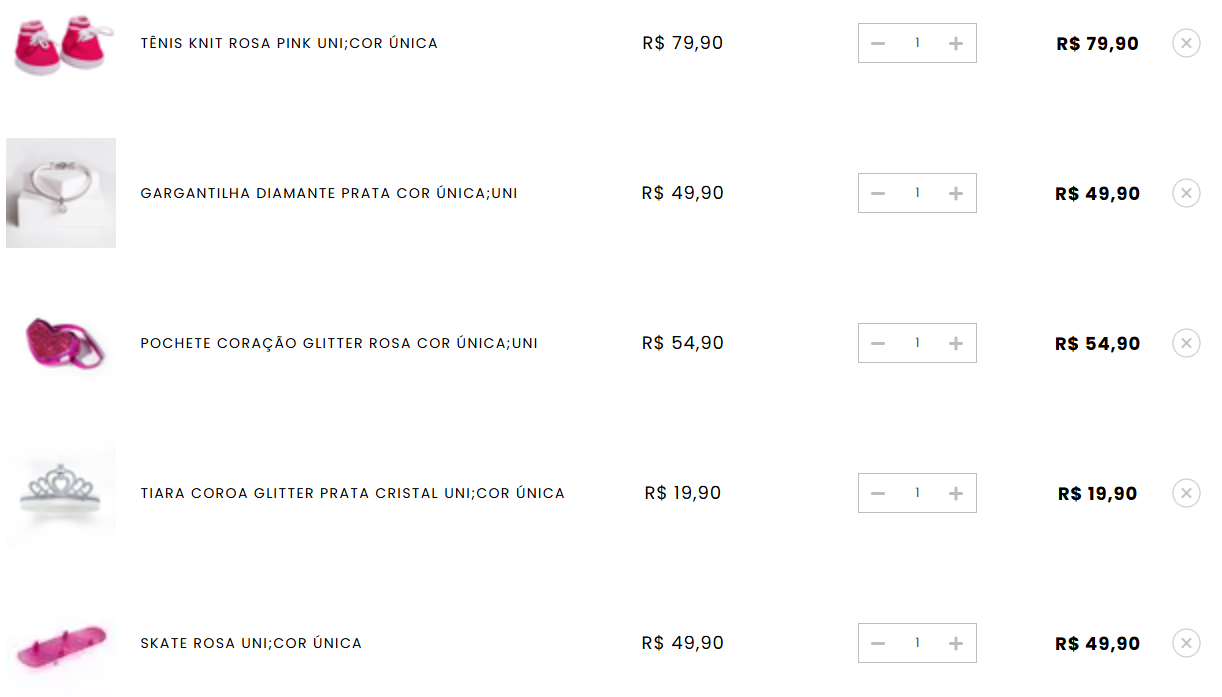Decrease quantity of Gargantilha Diamante Prata
Viewport: 1222px width, 697px height.
(878, 193)
